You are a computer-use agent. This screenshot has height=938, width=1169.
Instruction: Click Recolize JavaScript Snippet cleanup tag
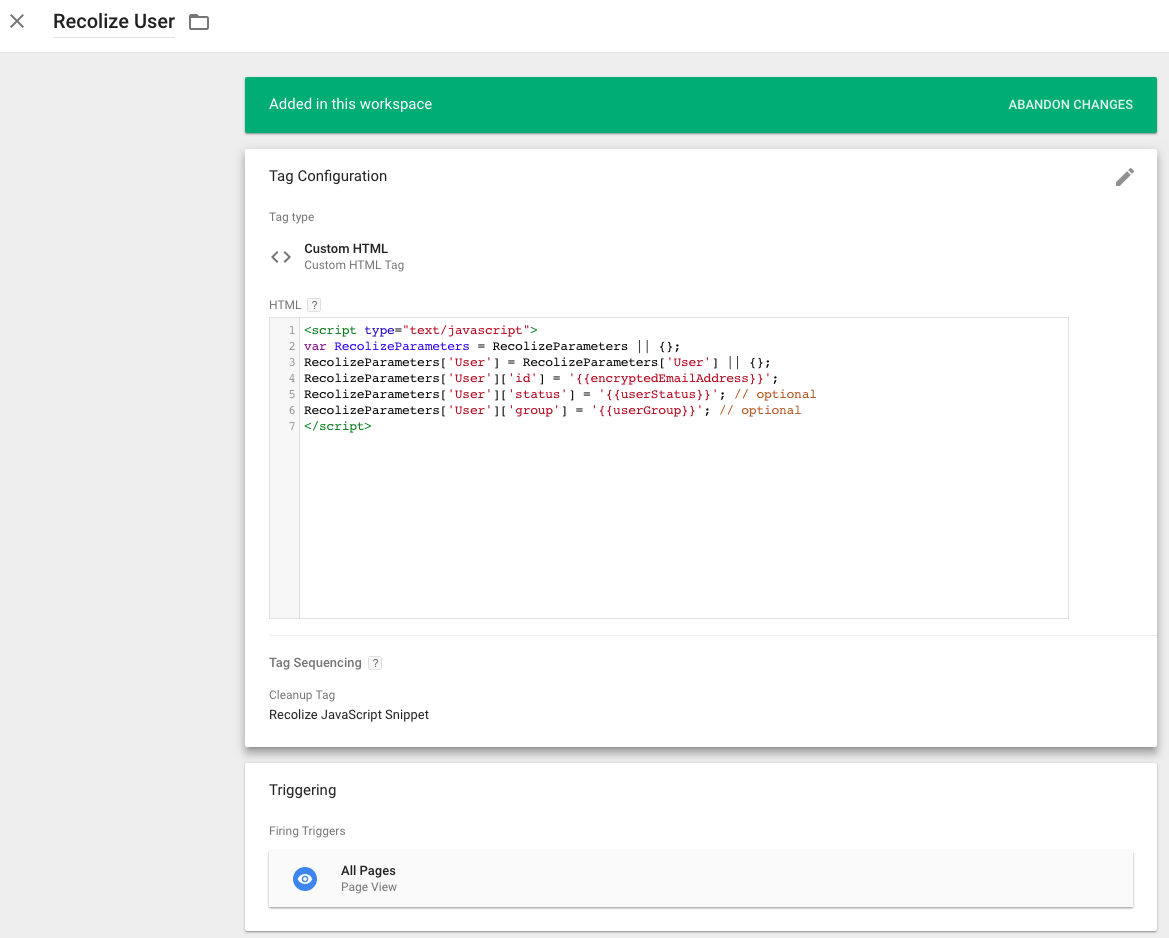click(349, 714)
